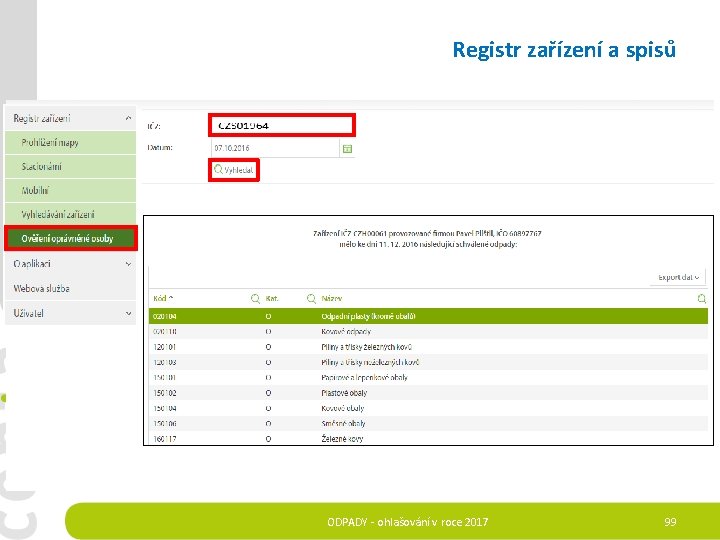Click code cell 160117
The width and height of the screenshot is (720, 540).
164,439
